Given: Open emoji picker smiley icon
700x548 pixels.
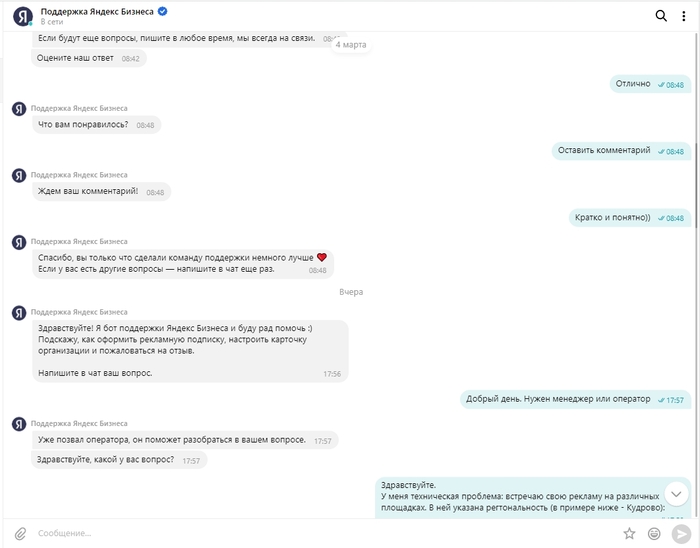Looking at the screenshot, I should point(654,533).
